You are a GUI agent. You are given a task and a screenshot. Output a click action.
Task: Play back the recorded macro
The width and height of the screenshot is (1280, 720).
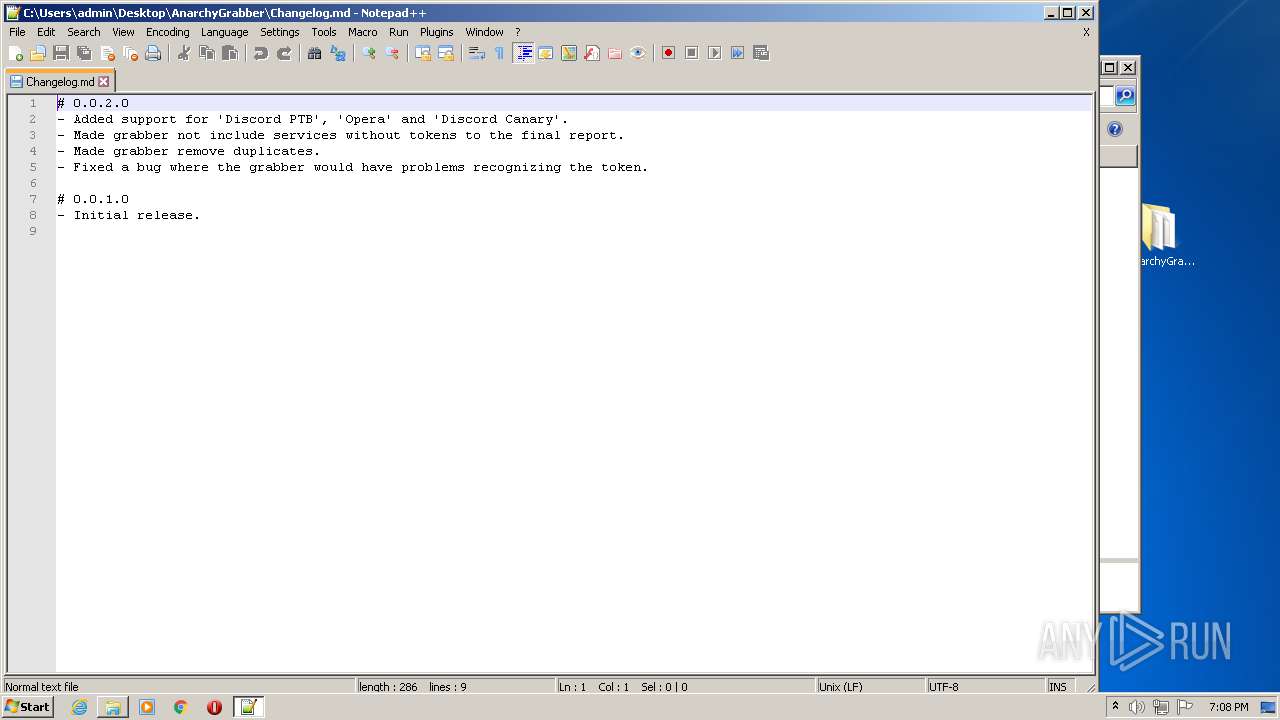pyautogui.click(x=715, y=53)
